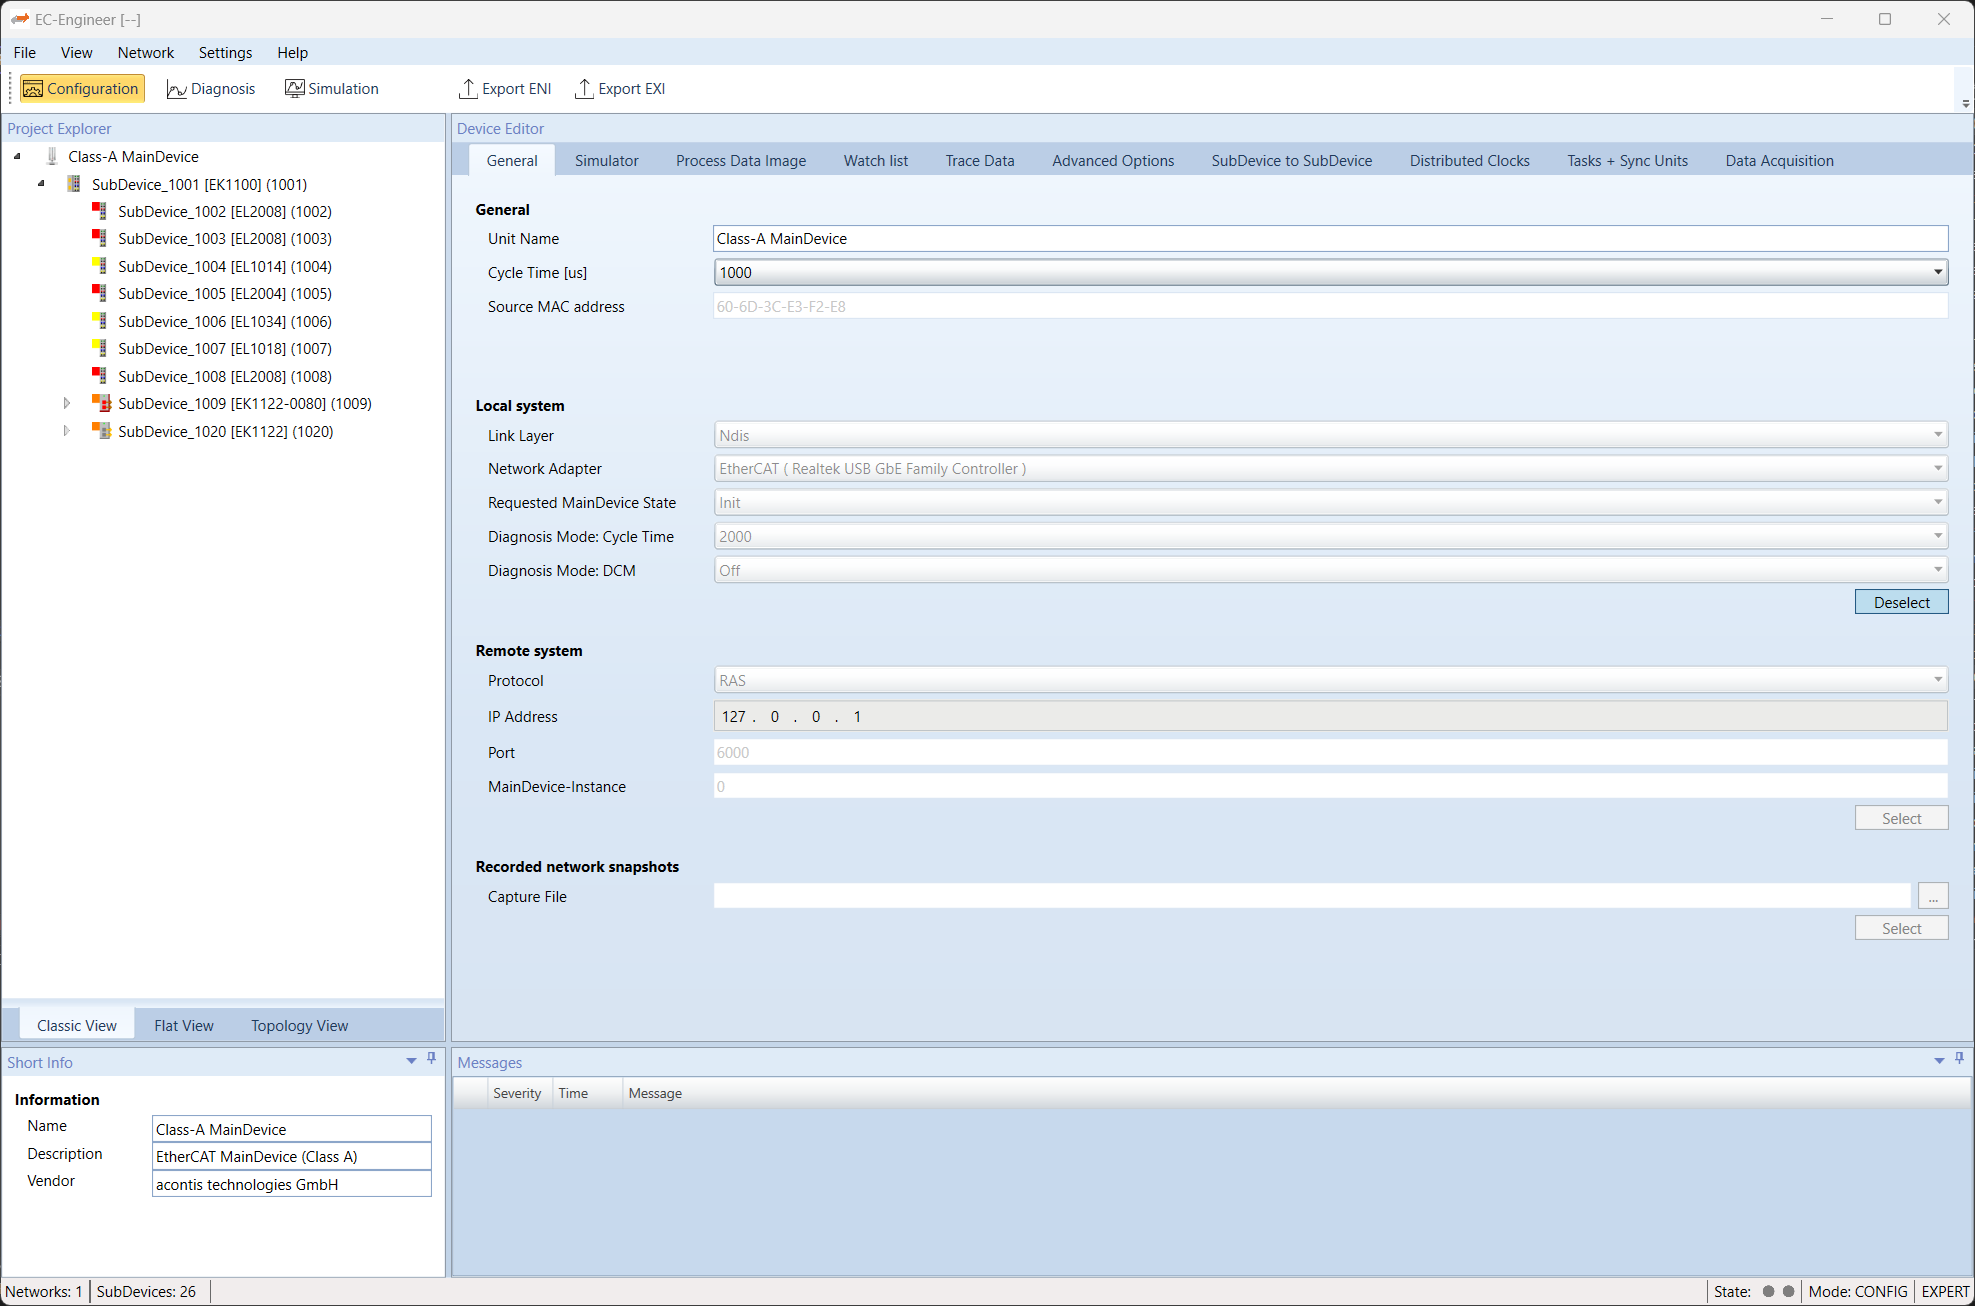Viewport: 1975px width, 1306px height.
Task: Pin the Short Info panel
Action: coord(432,1058)
